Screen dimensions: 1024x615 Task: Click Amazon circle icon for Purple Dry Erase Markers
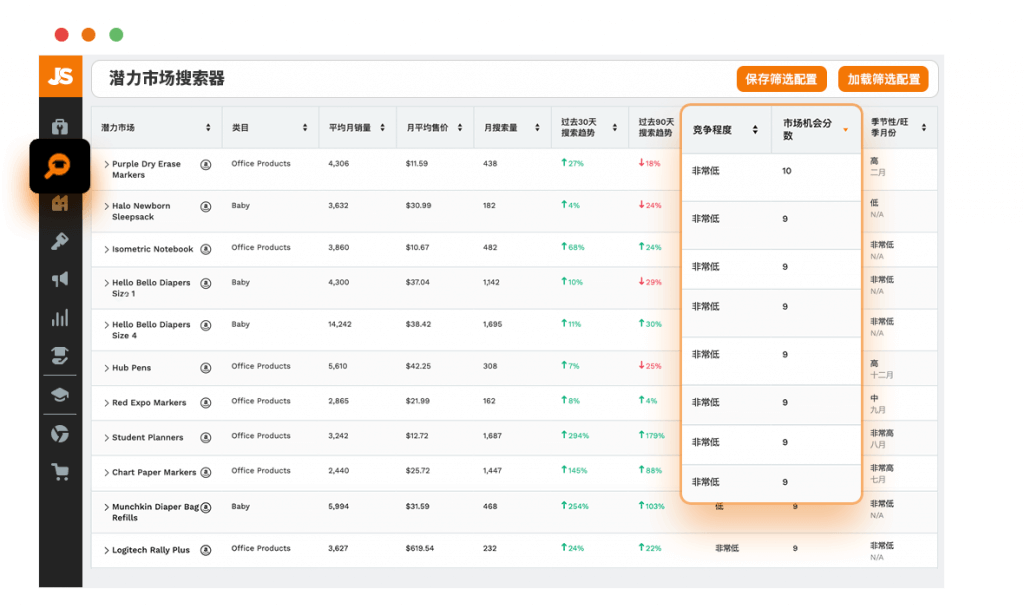tap(206, 165)
